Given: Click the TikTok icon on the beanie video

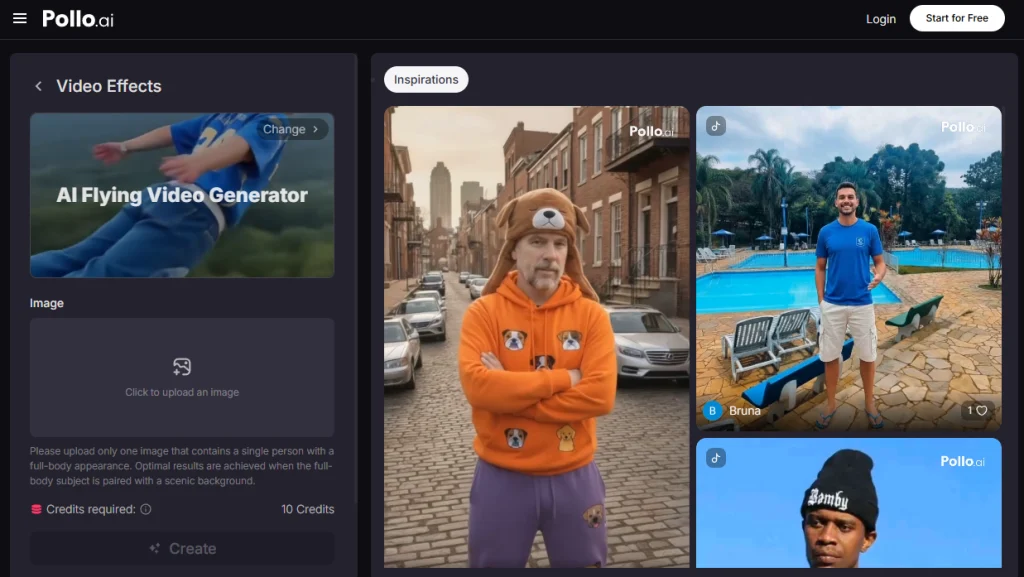Looking at the screenshot, I should coord(715,458).
